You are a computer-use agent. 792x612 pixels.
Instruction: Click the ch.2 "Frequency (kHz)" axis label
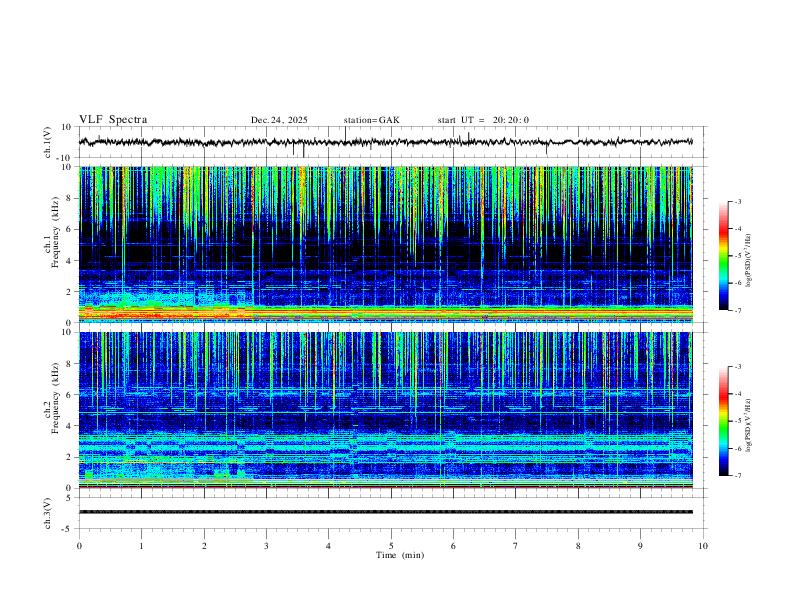[55, 398]
